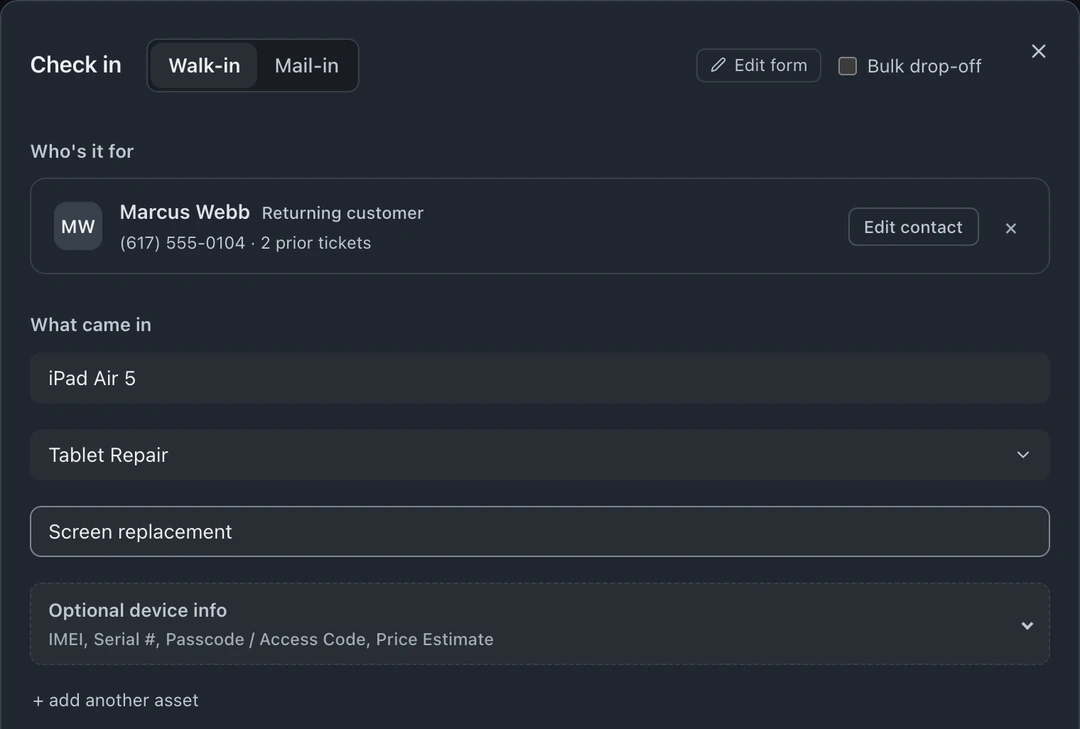Screen dimensions: 1080x729
Task: Close the Check in dialog
Action: (x=1038, y=52)
